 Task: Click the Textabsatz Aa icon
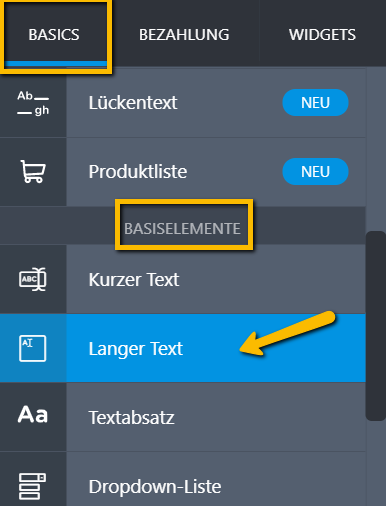pyautogui.click(x=33, y=415)
